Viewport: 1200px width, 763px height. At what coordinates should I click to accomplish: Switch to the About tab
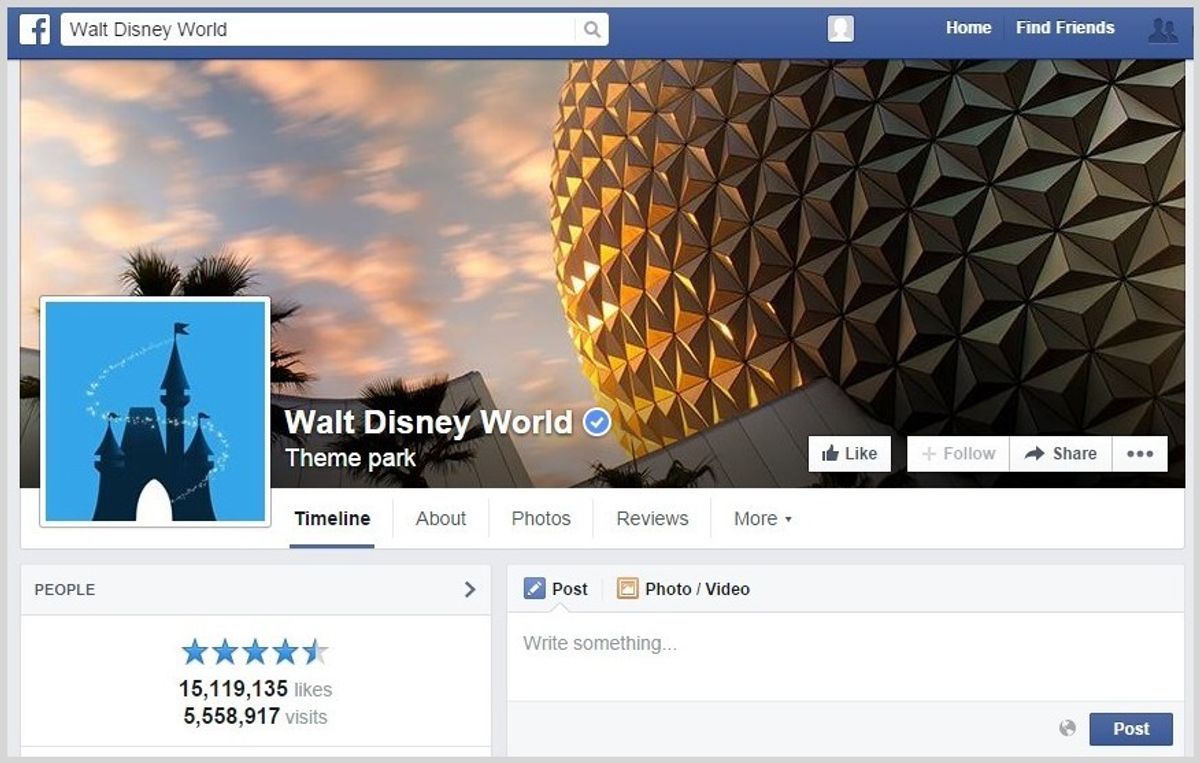[x=441, y=519]
